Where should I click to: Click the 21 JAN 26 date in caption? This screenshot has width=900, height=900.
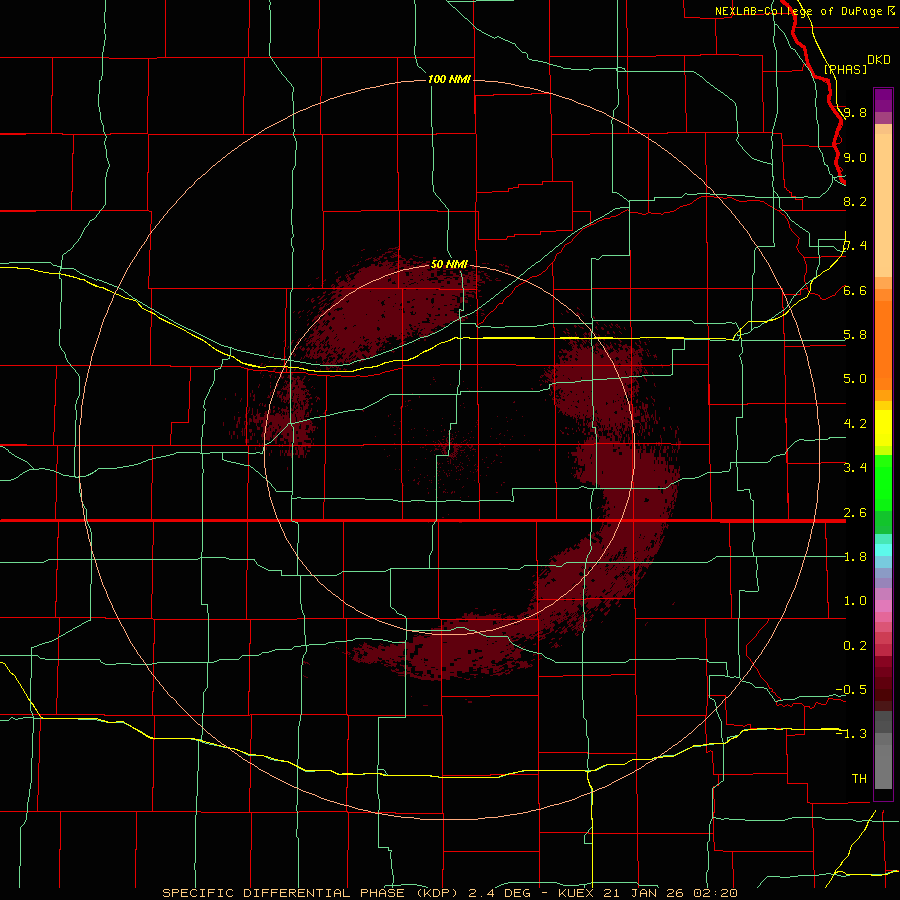click(x=645, y=893)
